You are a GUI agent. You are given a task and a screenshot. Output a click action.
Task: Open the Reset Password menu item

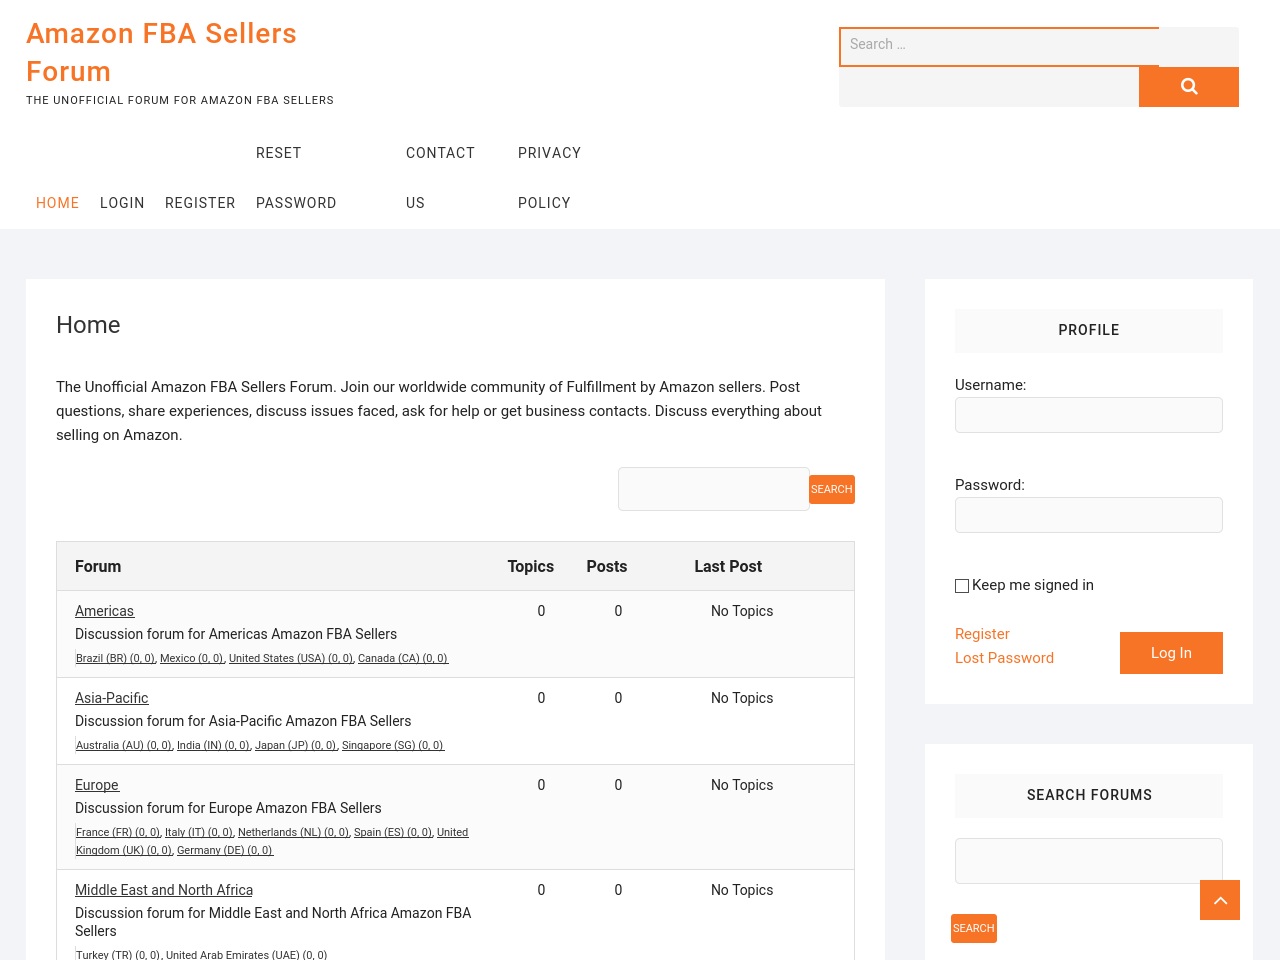tap(296, 178)
